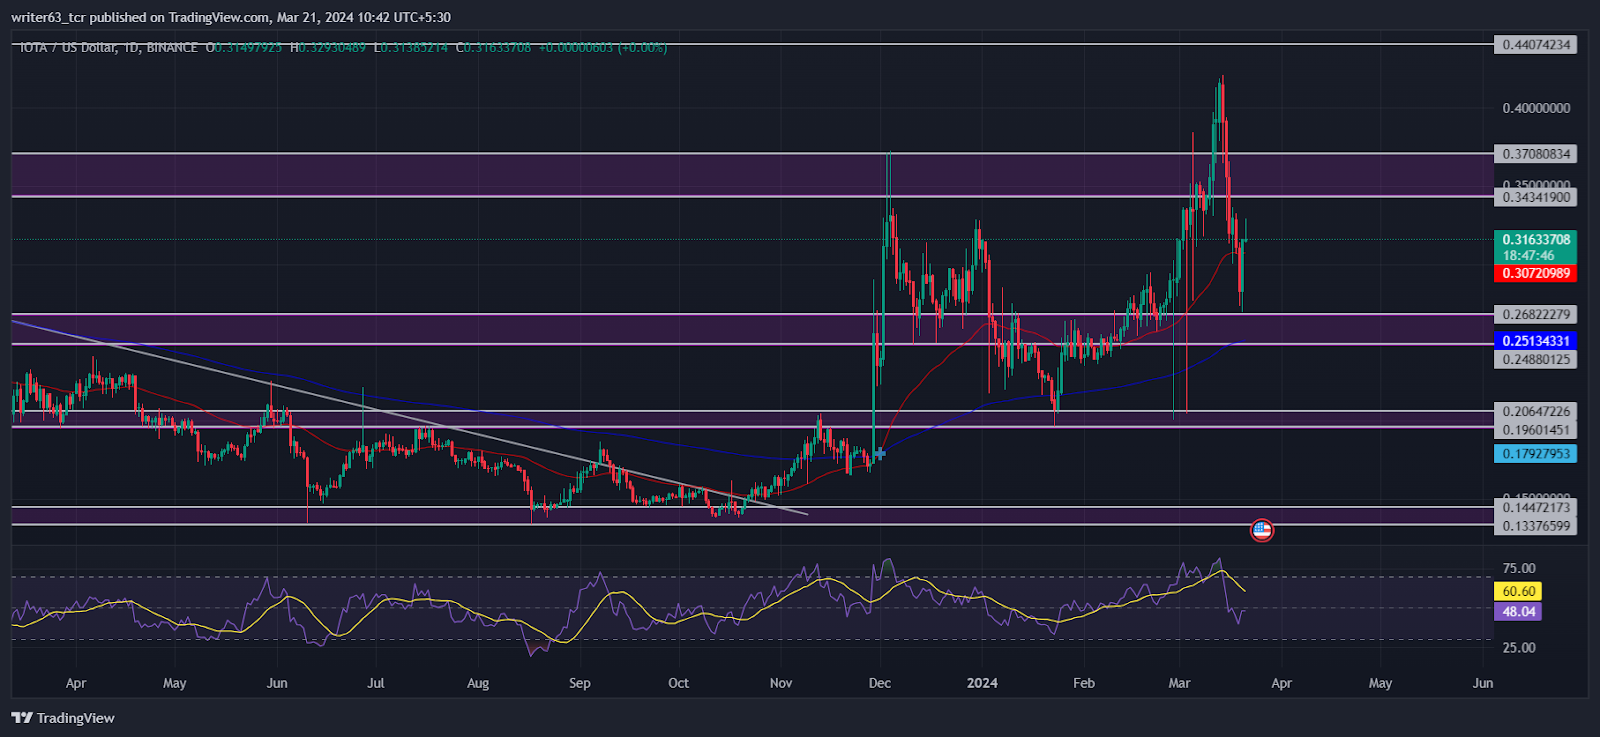Click the red 0.30720989 moving average label
Image resolution: width=1600 pixels, height=737 pixels.
1536,273
